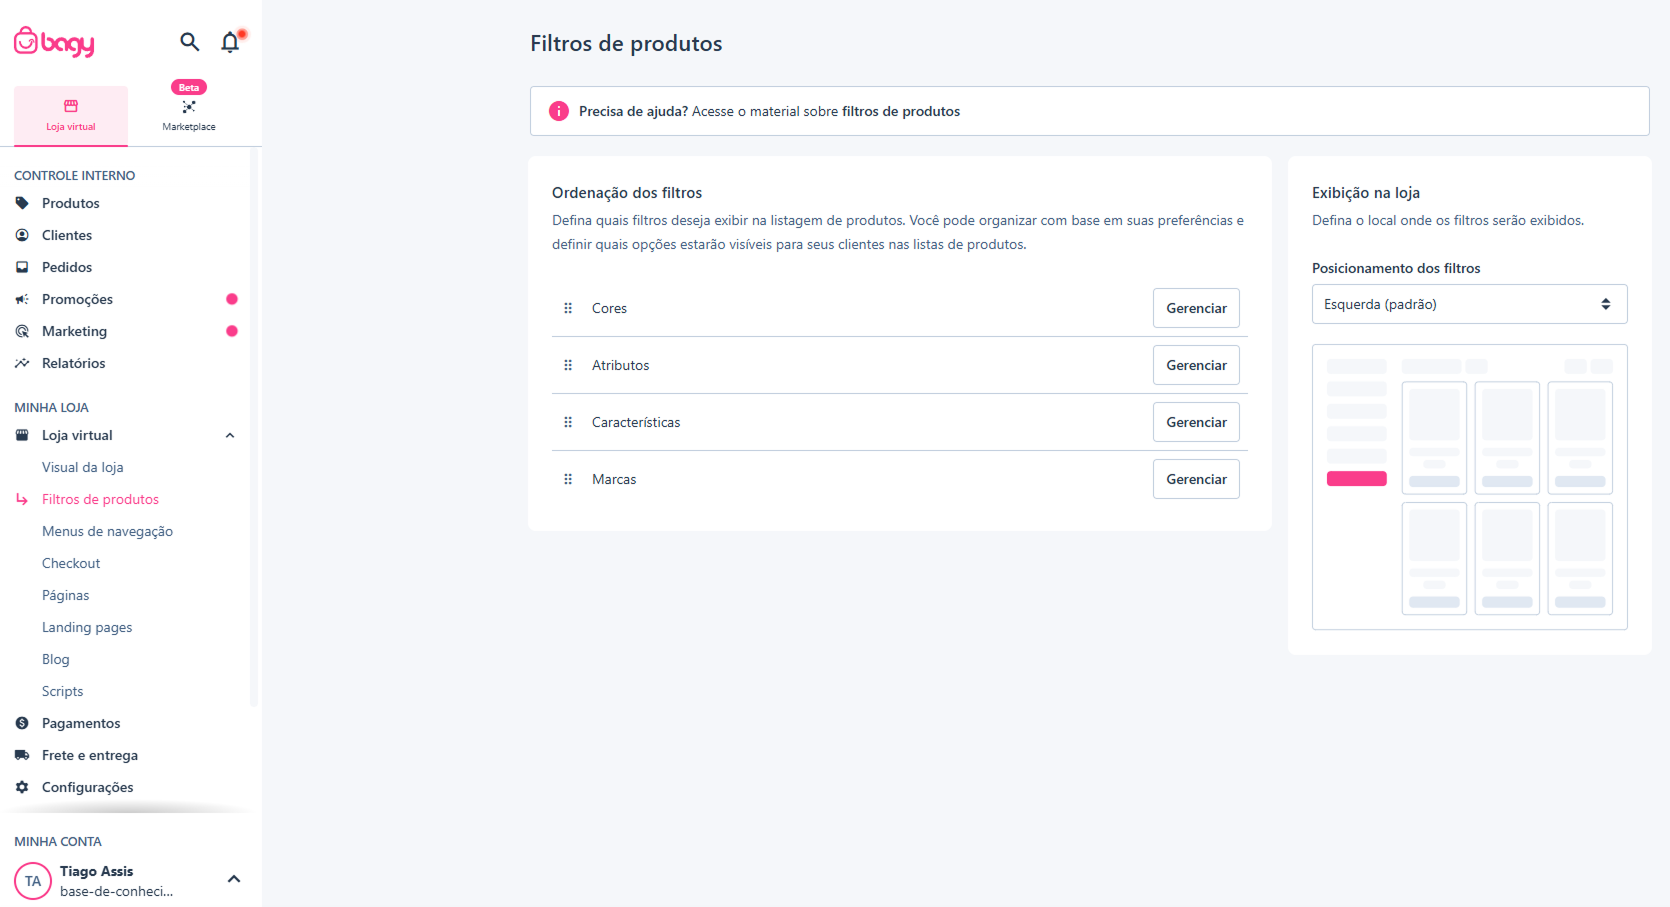The image size is (1670, 907).
Task: Click the Marcas drag handle icon
Action: click(568, 479)
